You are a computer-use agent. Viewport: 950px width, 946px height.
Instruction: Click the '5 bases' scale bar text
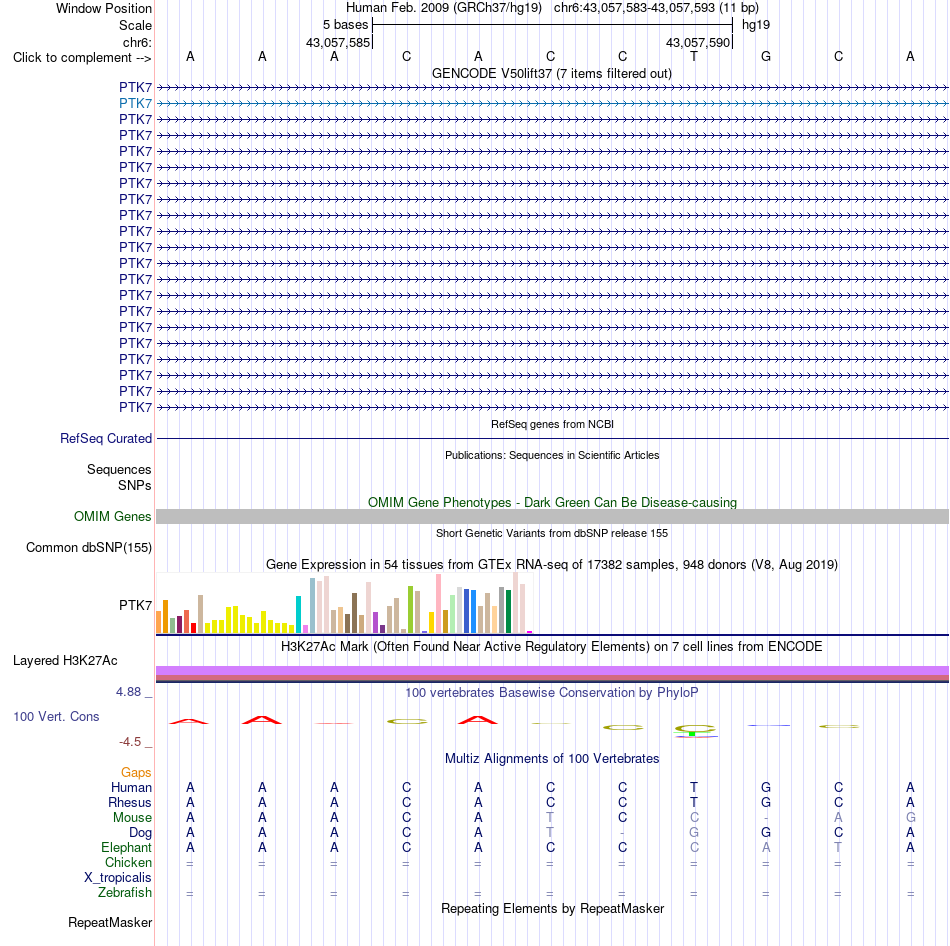[x=345, y=25]
